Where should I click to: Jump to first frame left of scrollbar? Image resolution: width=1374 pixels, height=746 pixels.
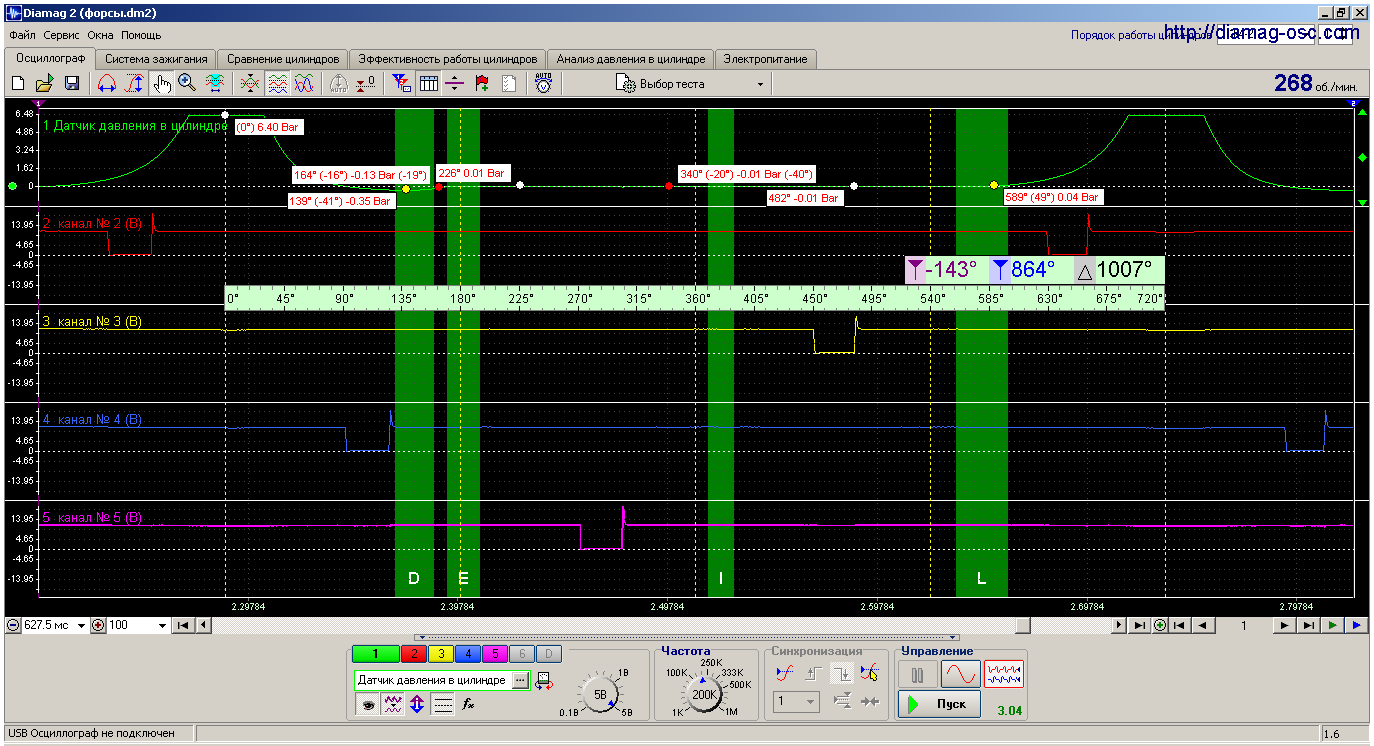[x=183, y=626]
